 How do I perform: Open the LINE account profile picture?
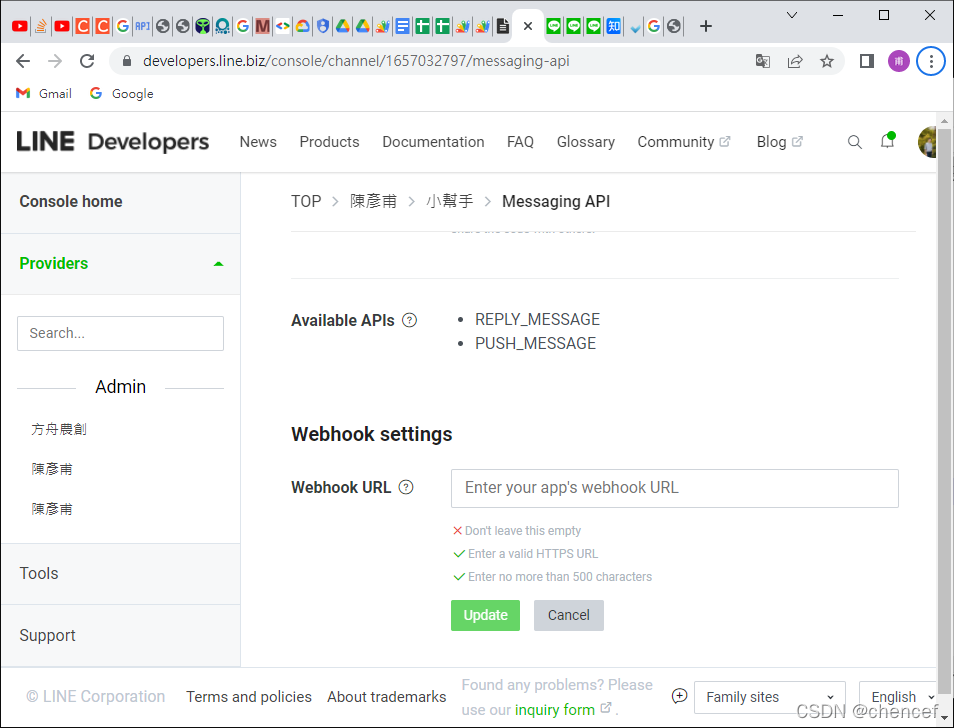pos(927,142)
